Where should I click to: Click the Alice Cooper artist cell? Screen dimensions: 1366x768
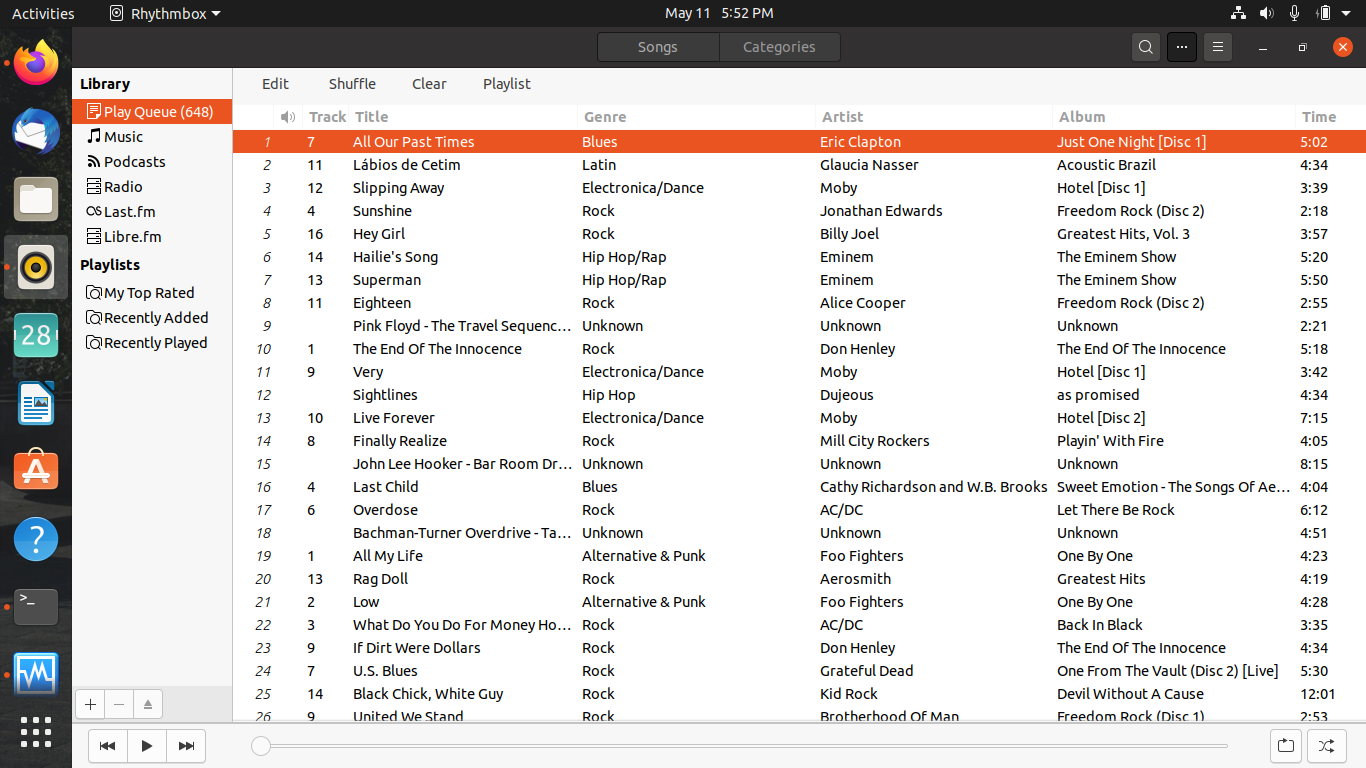tap(862, 303)
